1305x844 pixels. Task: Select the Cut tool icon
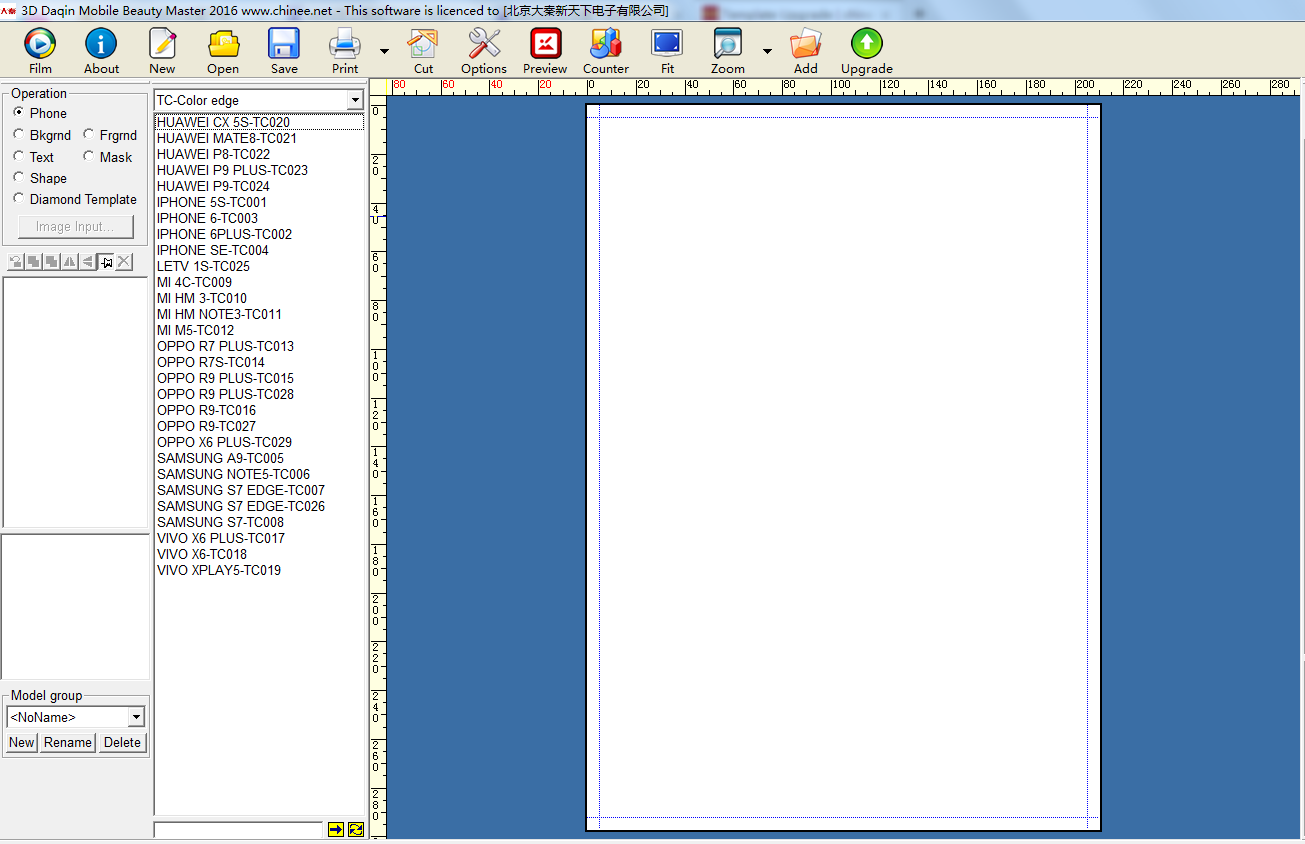(423, 44)
